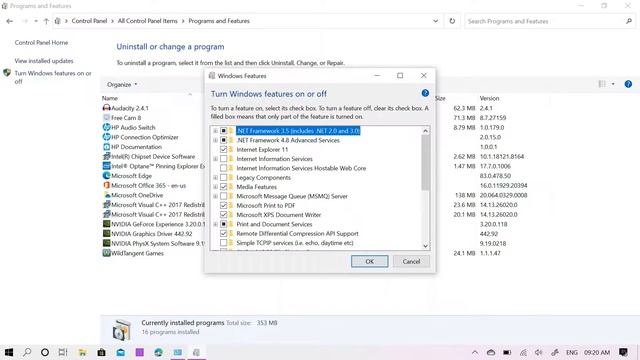640x360 pixels.
Task: Click the Audacity 2.4.1 program icon
Action: (107, 108)
